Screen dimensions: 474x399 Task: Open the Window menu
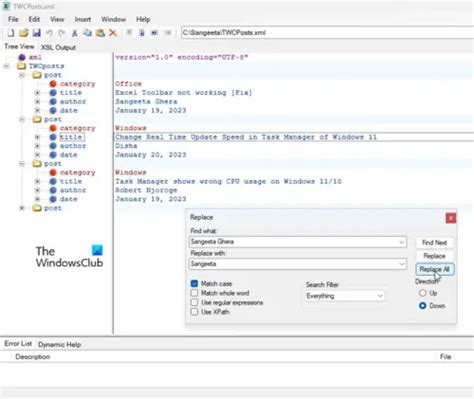point(113,19)
